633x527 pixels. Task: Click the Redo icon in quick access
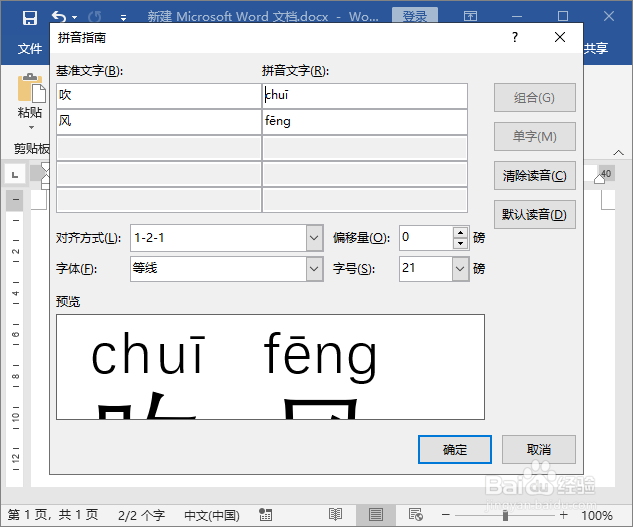95,17
